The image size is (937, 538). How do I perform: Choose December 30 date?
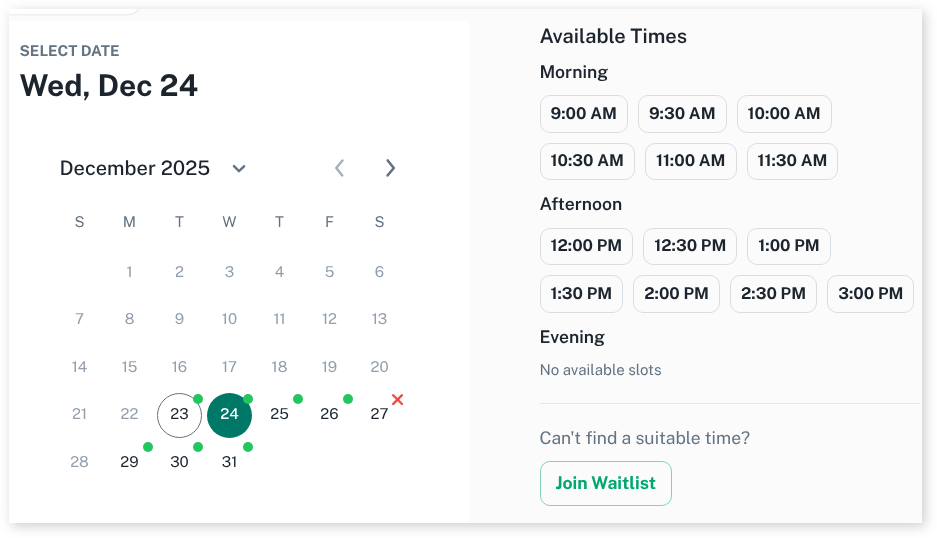pyautogui.click(x=179, y=462)
